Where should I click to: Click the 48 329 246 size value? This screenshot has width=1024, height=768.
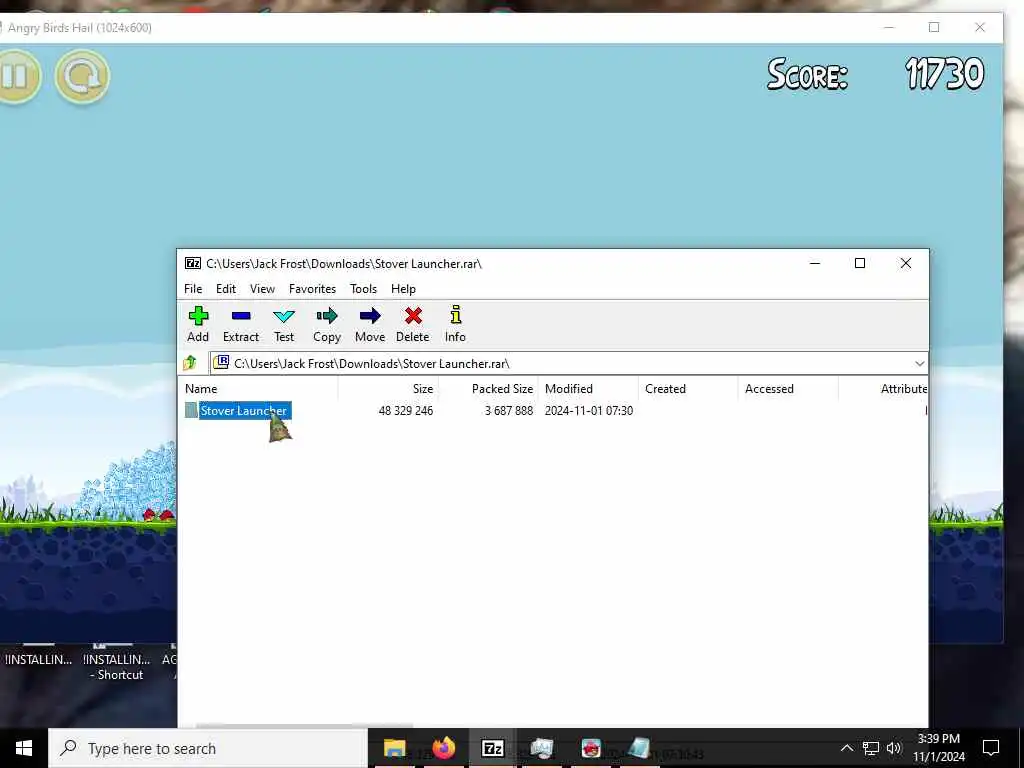click(x=406, y=411)
